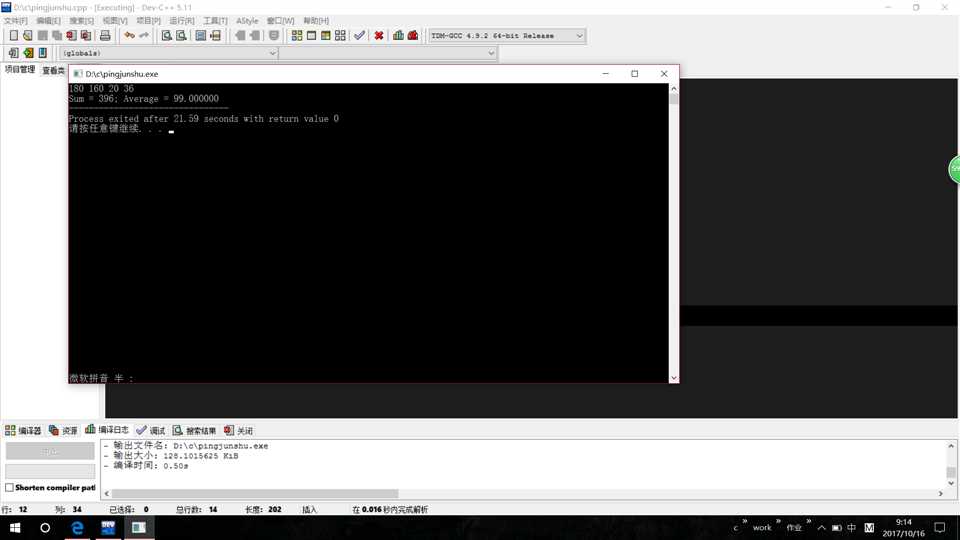Screen dimensions: 960x540
Task: Show hidden system tray icons chevron
Action: coord(821,528)
